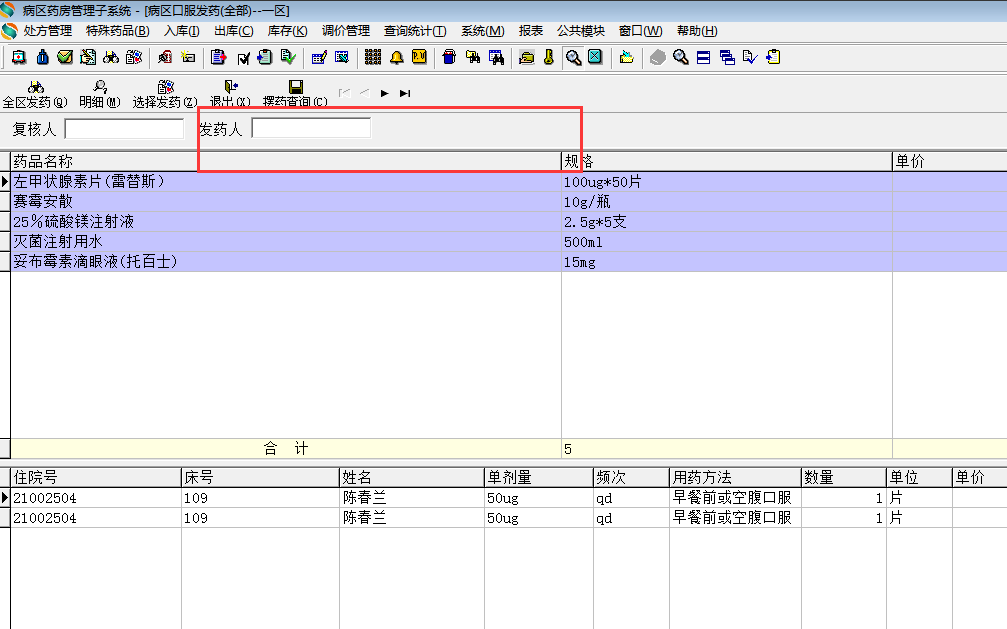
Task: Click the 住院号 column header
Action: click(x=96, y=477)
